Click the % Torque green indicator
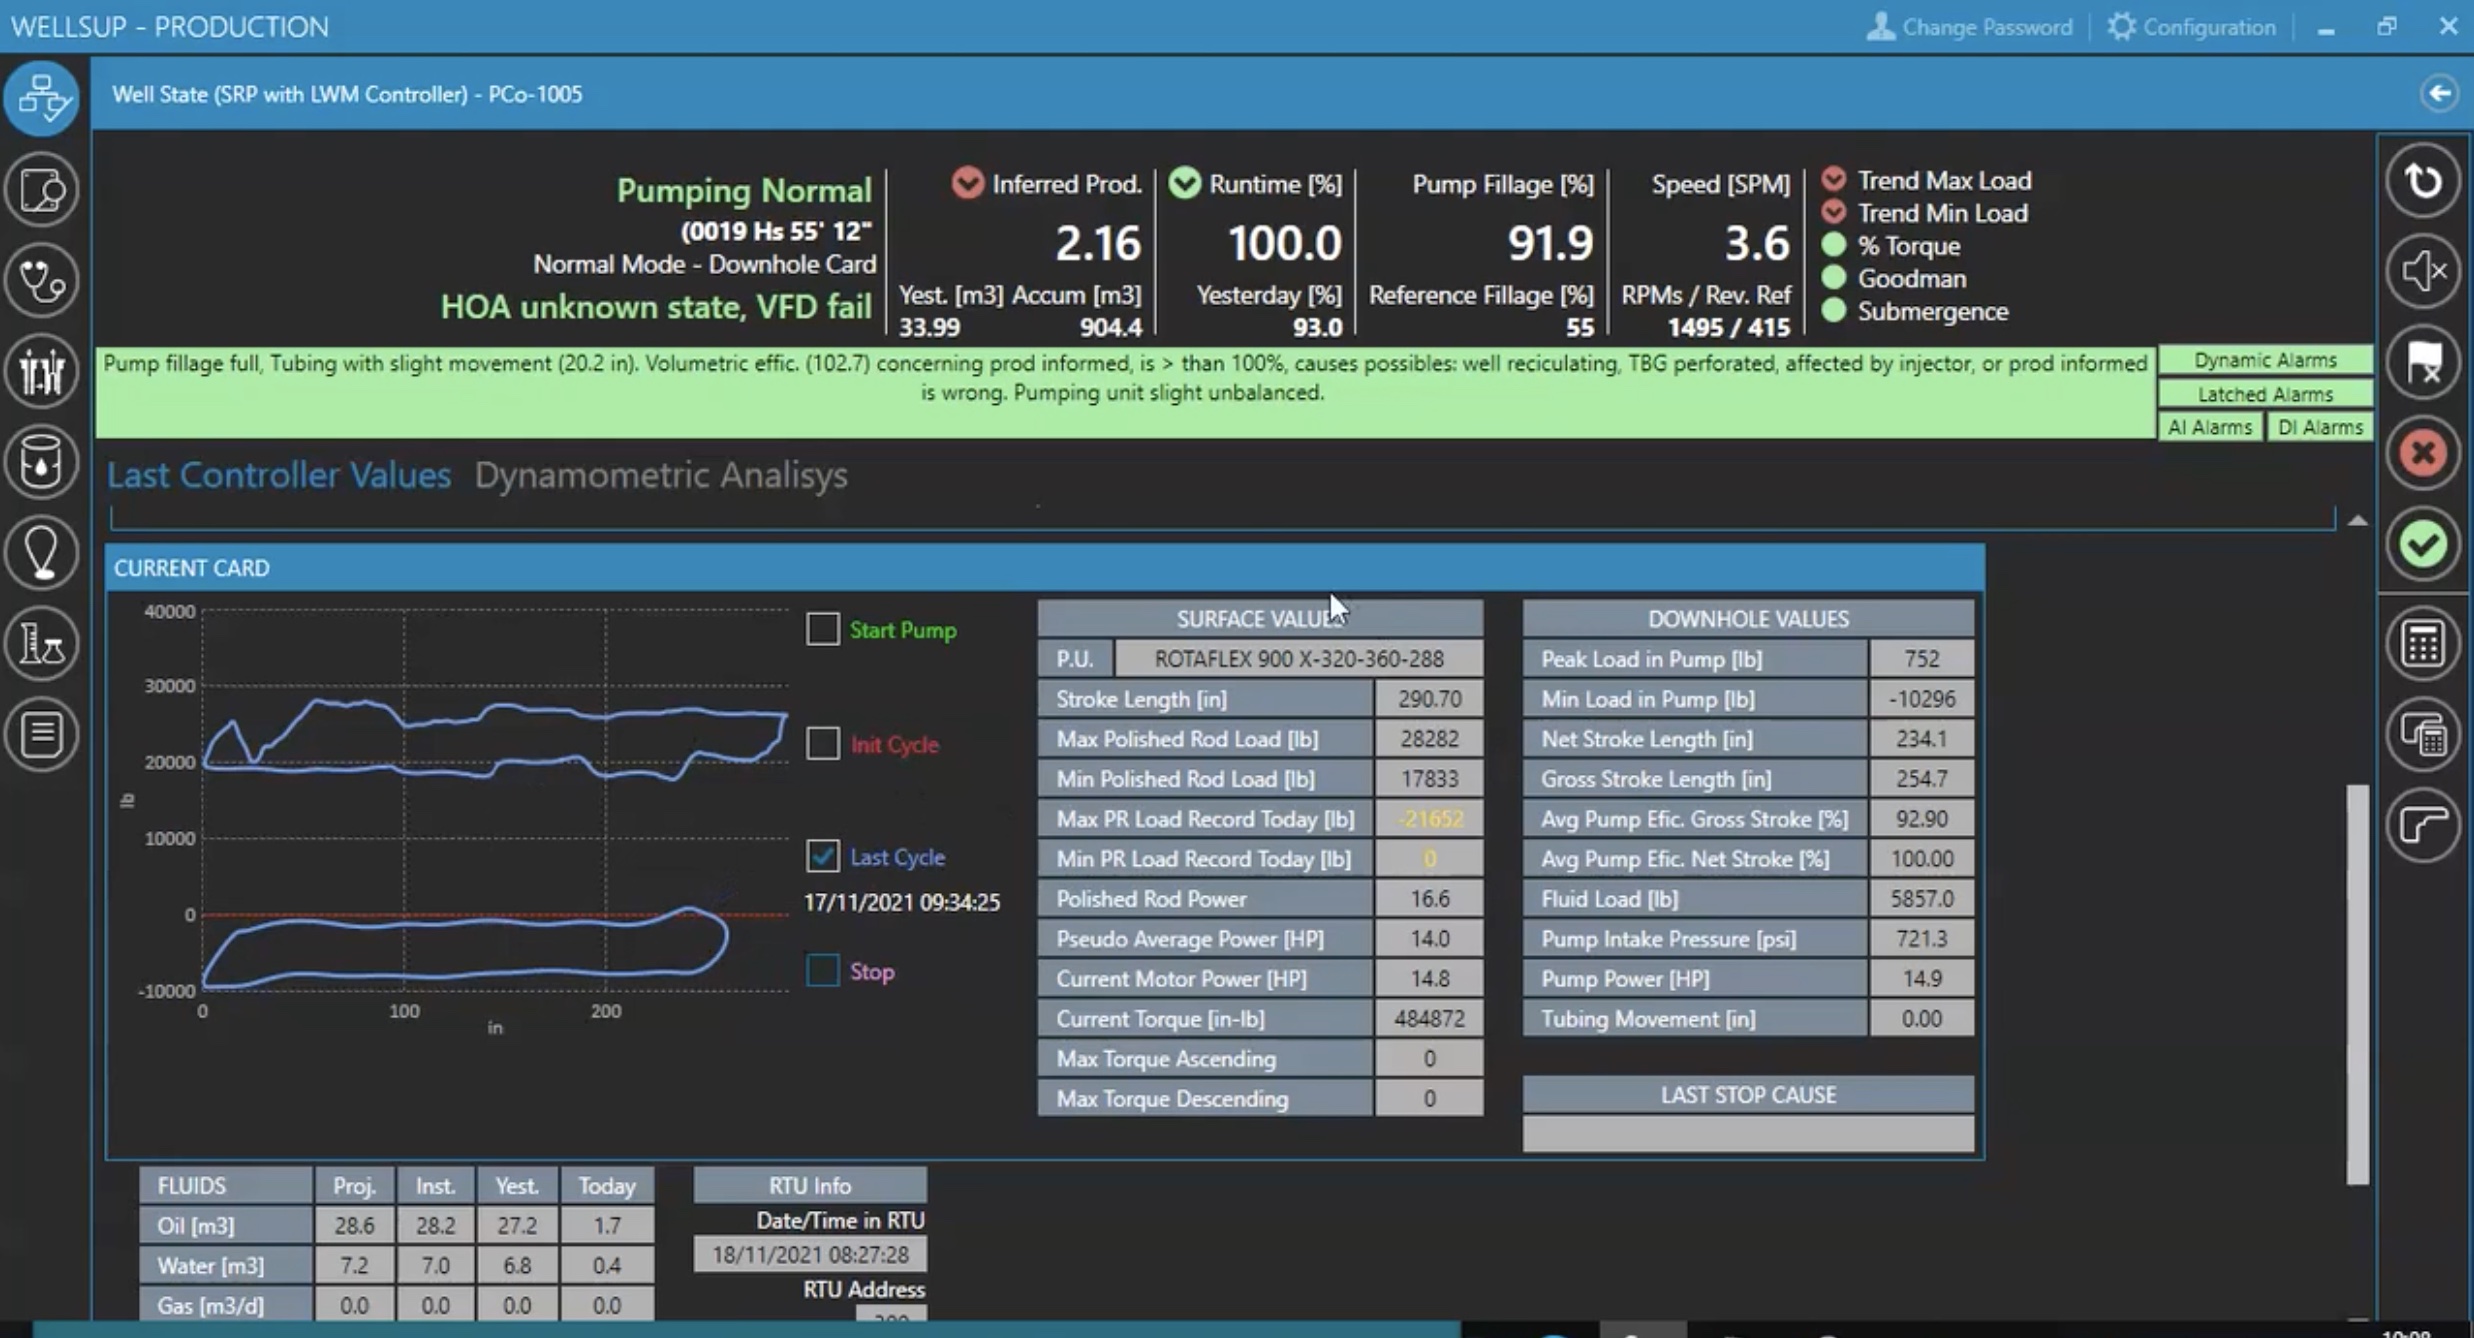Viewport: 2474px width, 1338px height. click(1833, 245)
